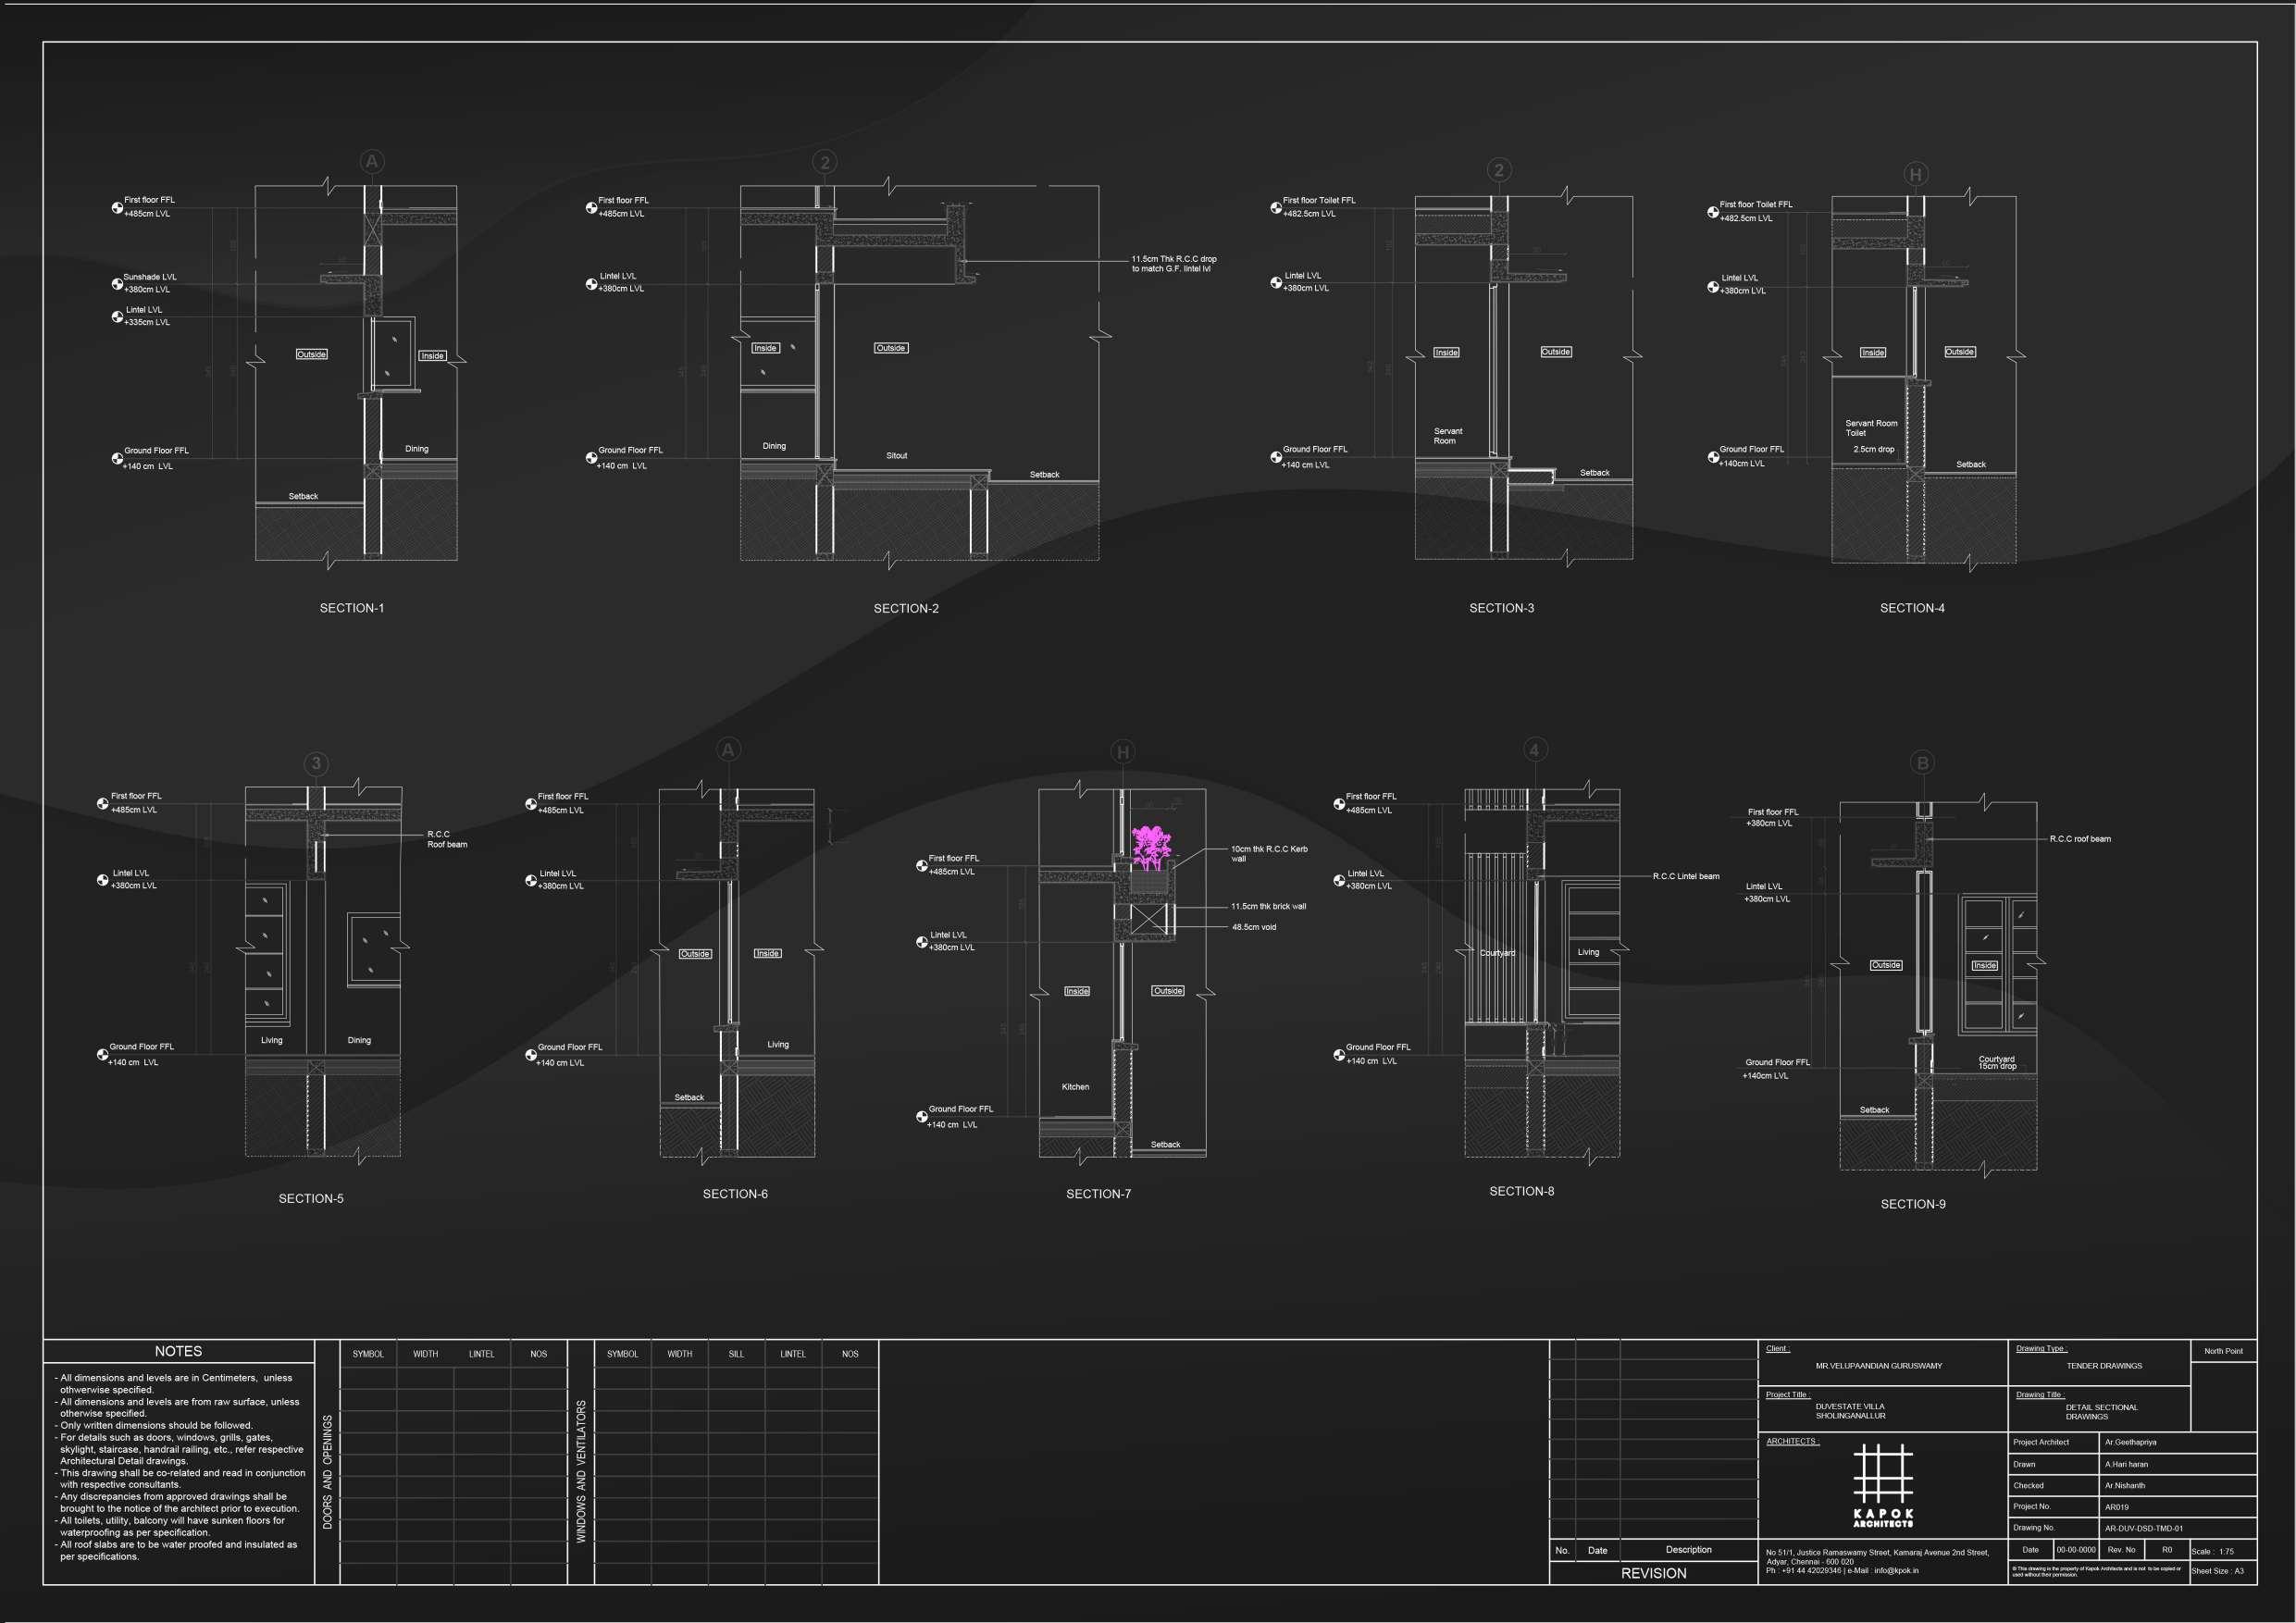The height and width of the screenshot is (1623, 2296).
Task: Click Lintel LVL level marker in Section-2
Action: tap(592, 284)
